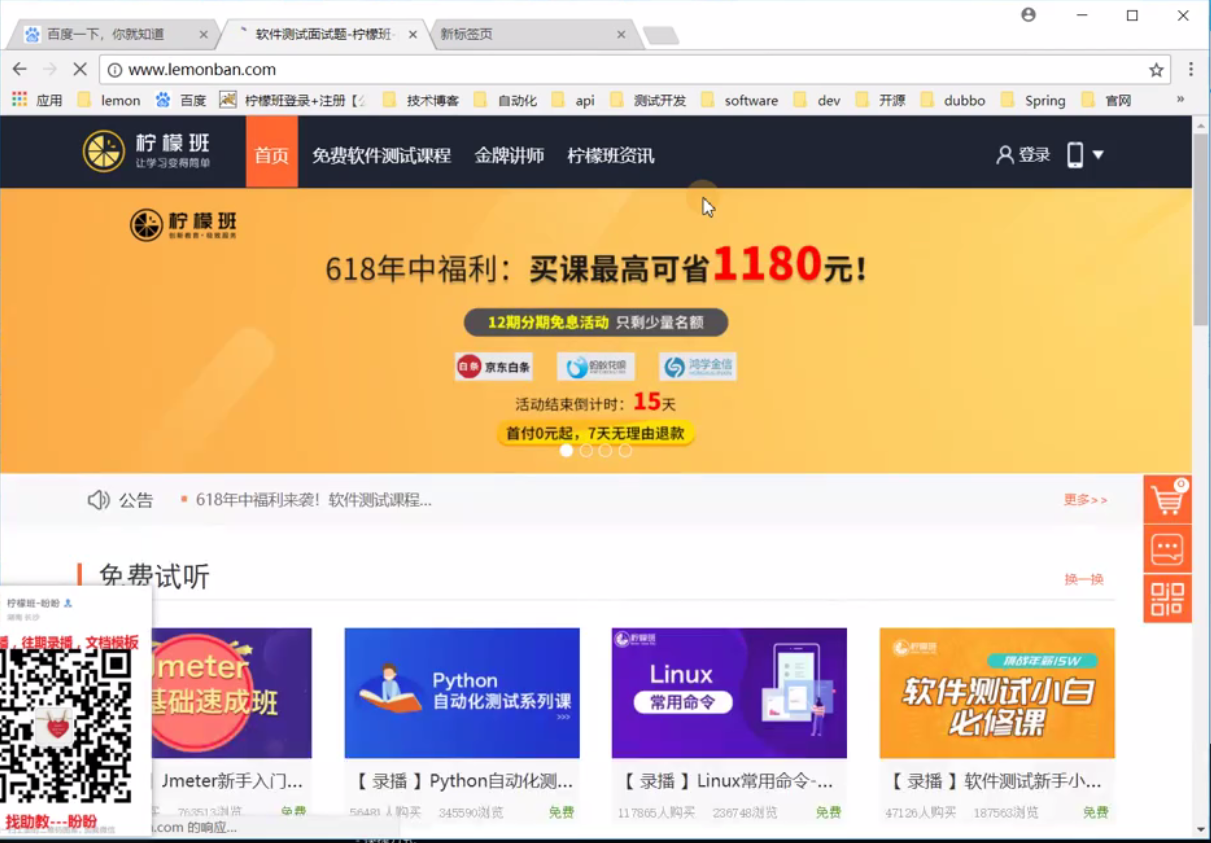Screen dimensions: 1211x843
Task: Open the Chrome profile account icon
Action: coord(1028,15)
